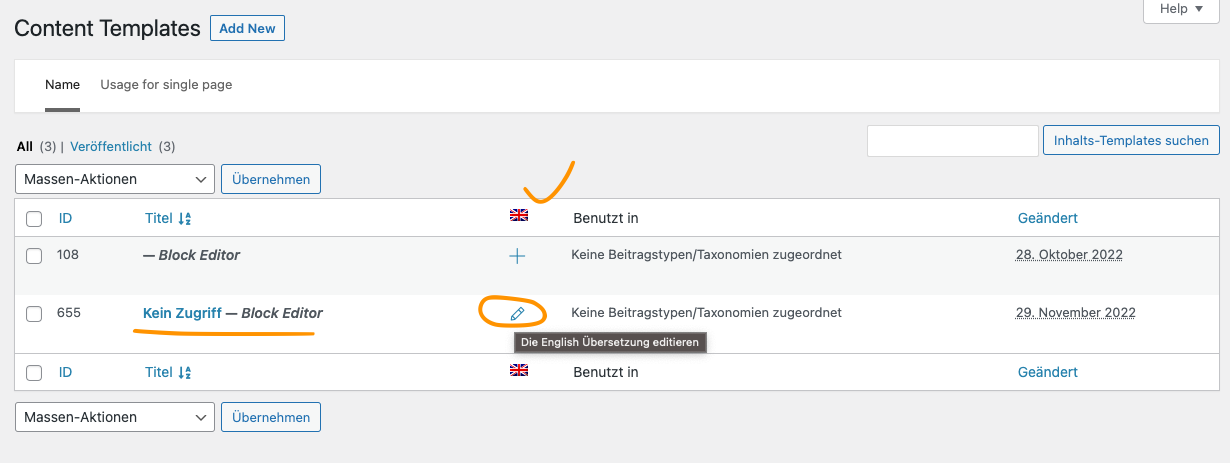Click the sort icon beside header Titel
This screenshot has height=463, width=1230.
point(184,218)
